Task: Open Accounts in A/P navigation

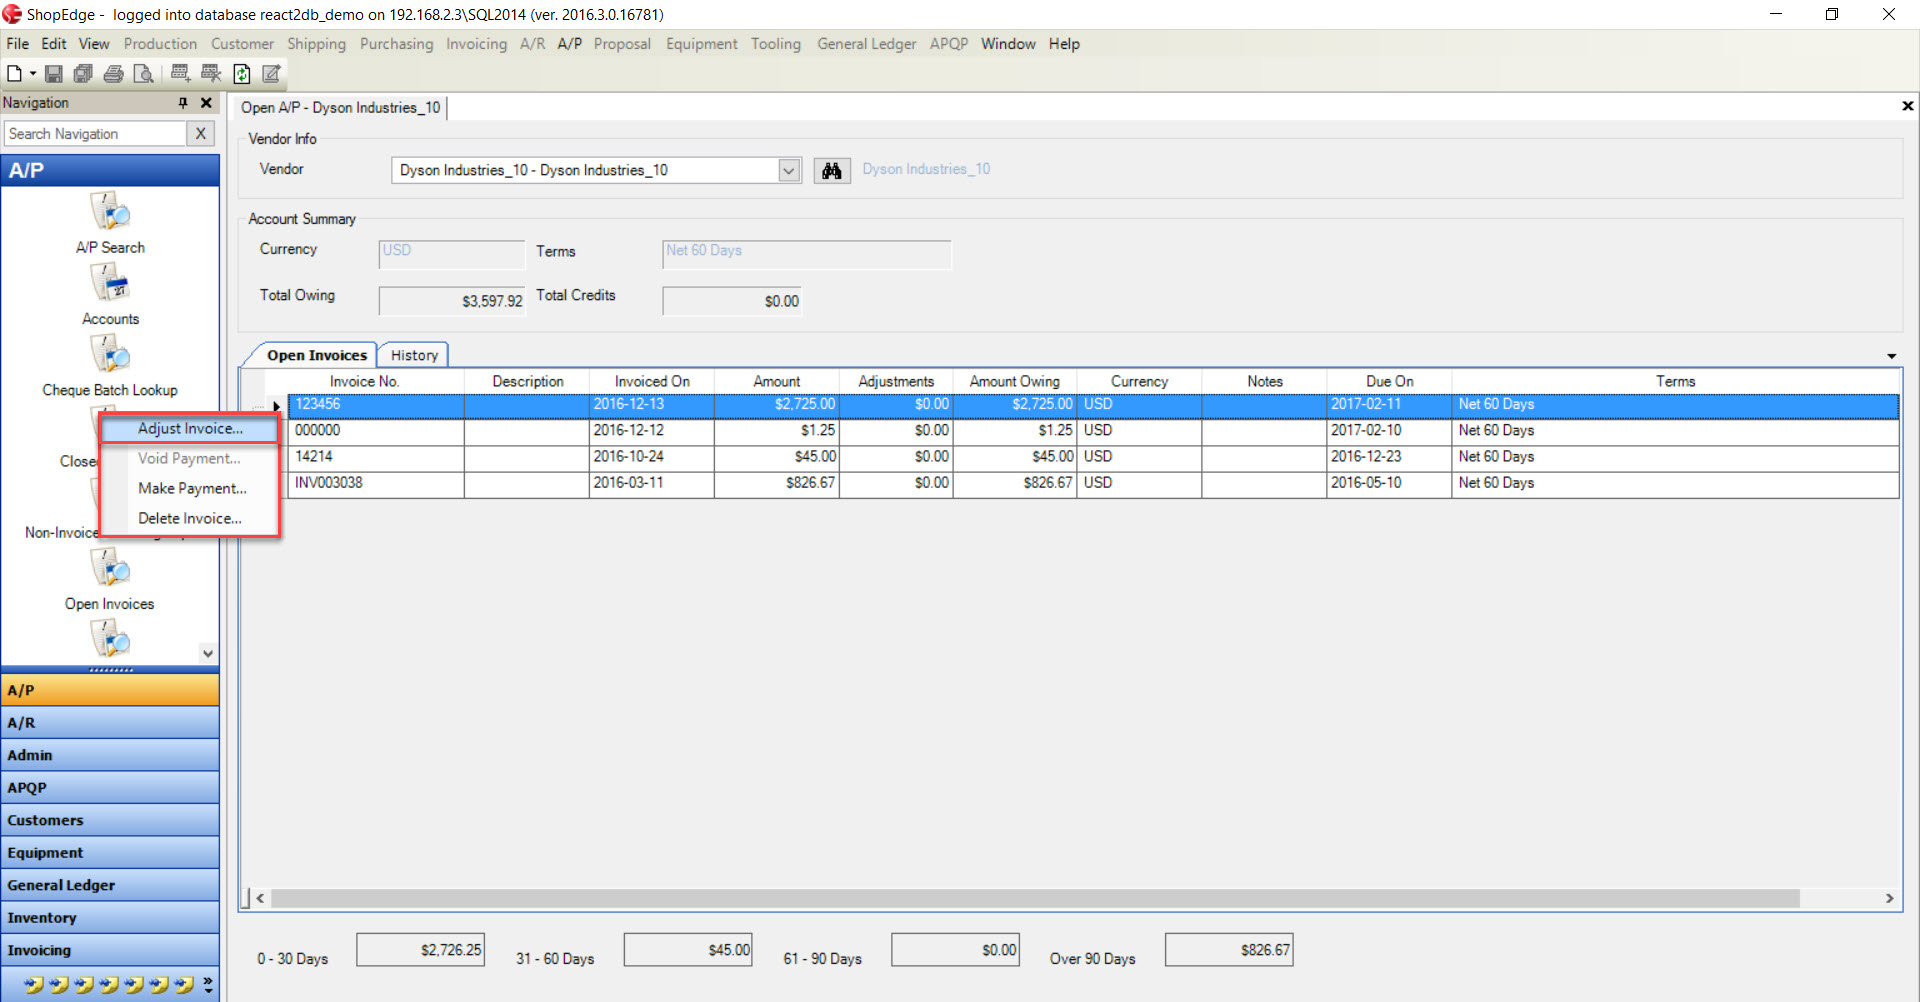Action: (x=110, y=296)
